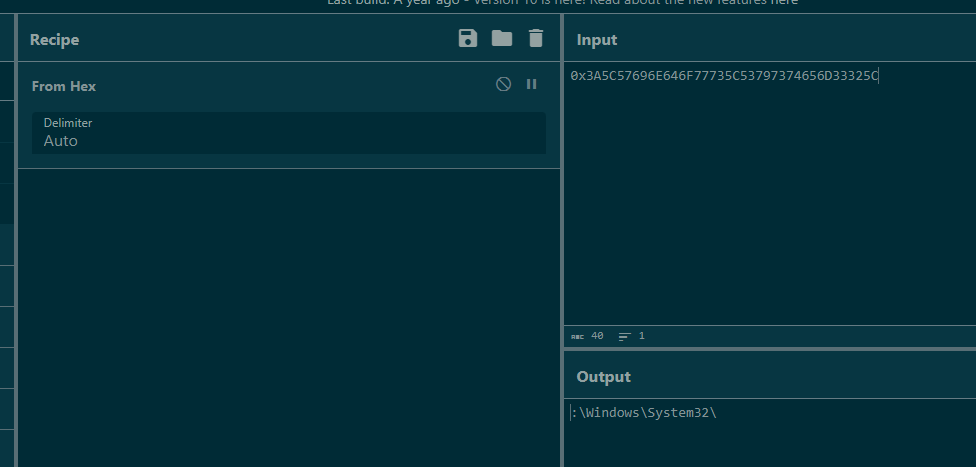Click the Save recipe floppy disk icon
976x467 pixels.
(x=467, y=39)
